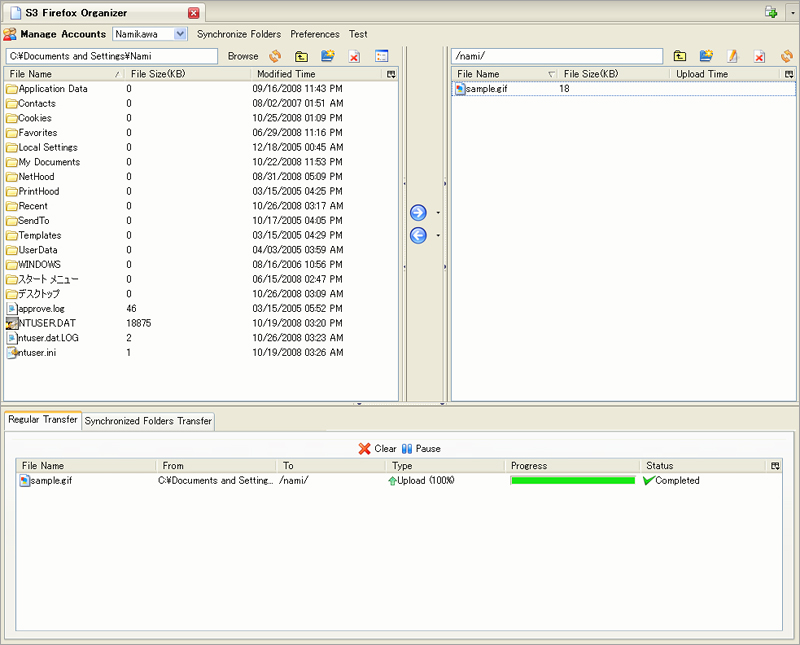Open the tab list dropdown arrow
Viewport: 800px width, 645px height.
792,13
